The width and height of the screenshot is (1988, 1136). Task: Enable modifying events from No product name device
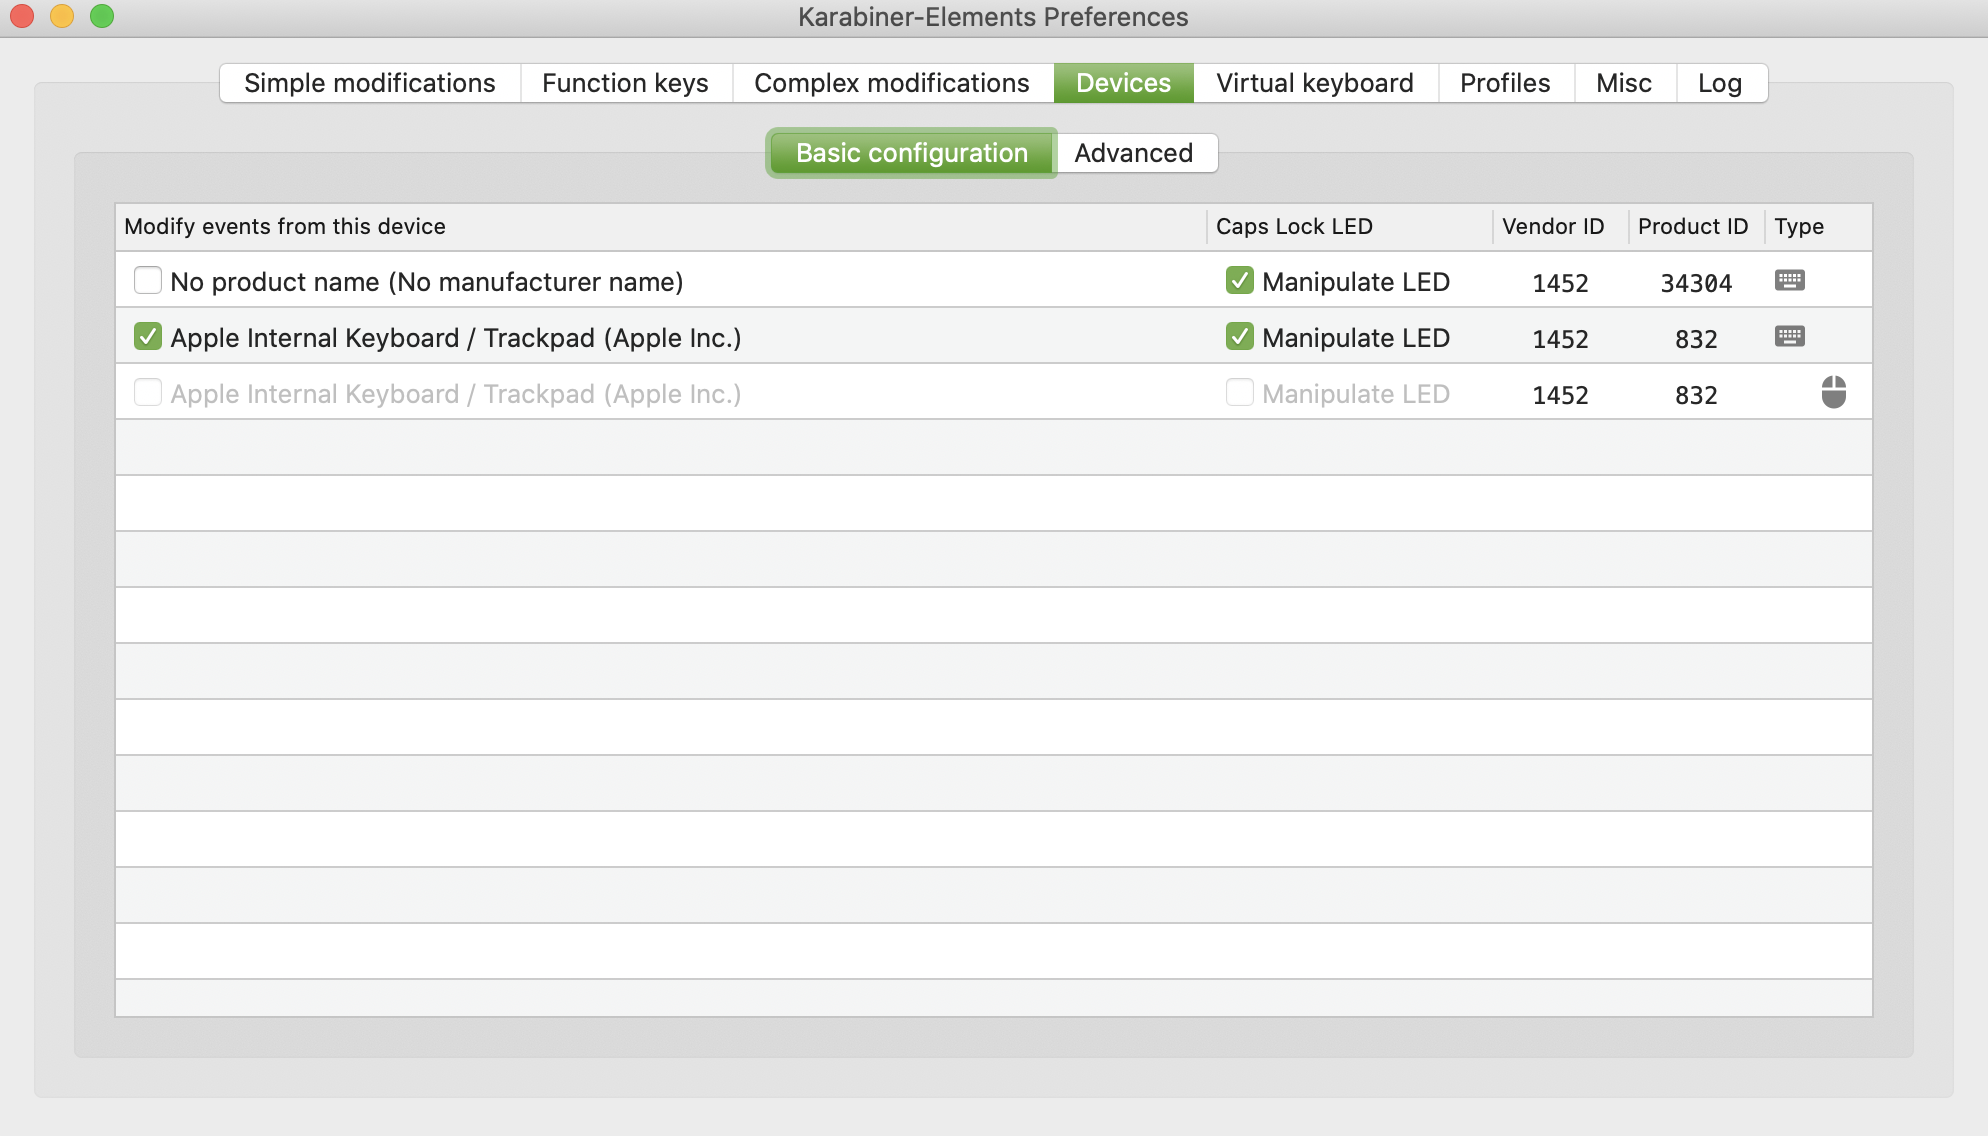pyautogui.click(x=147, y=281)
